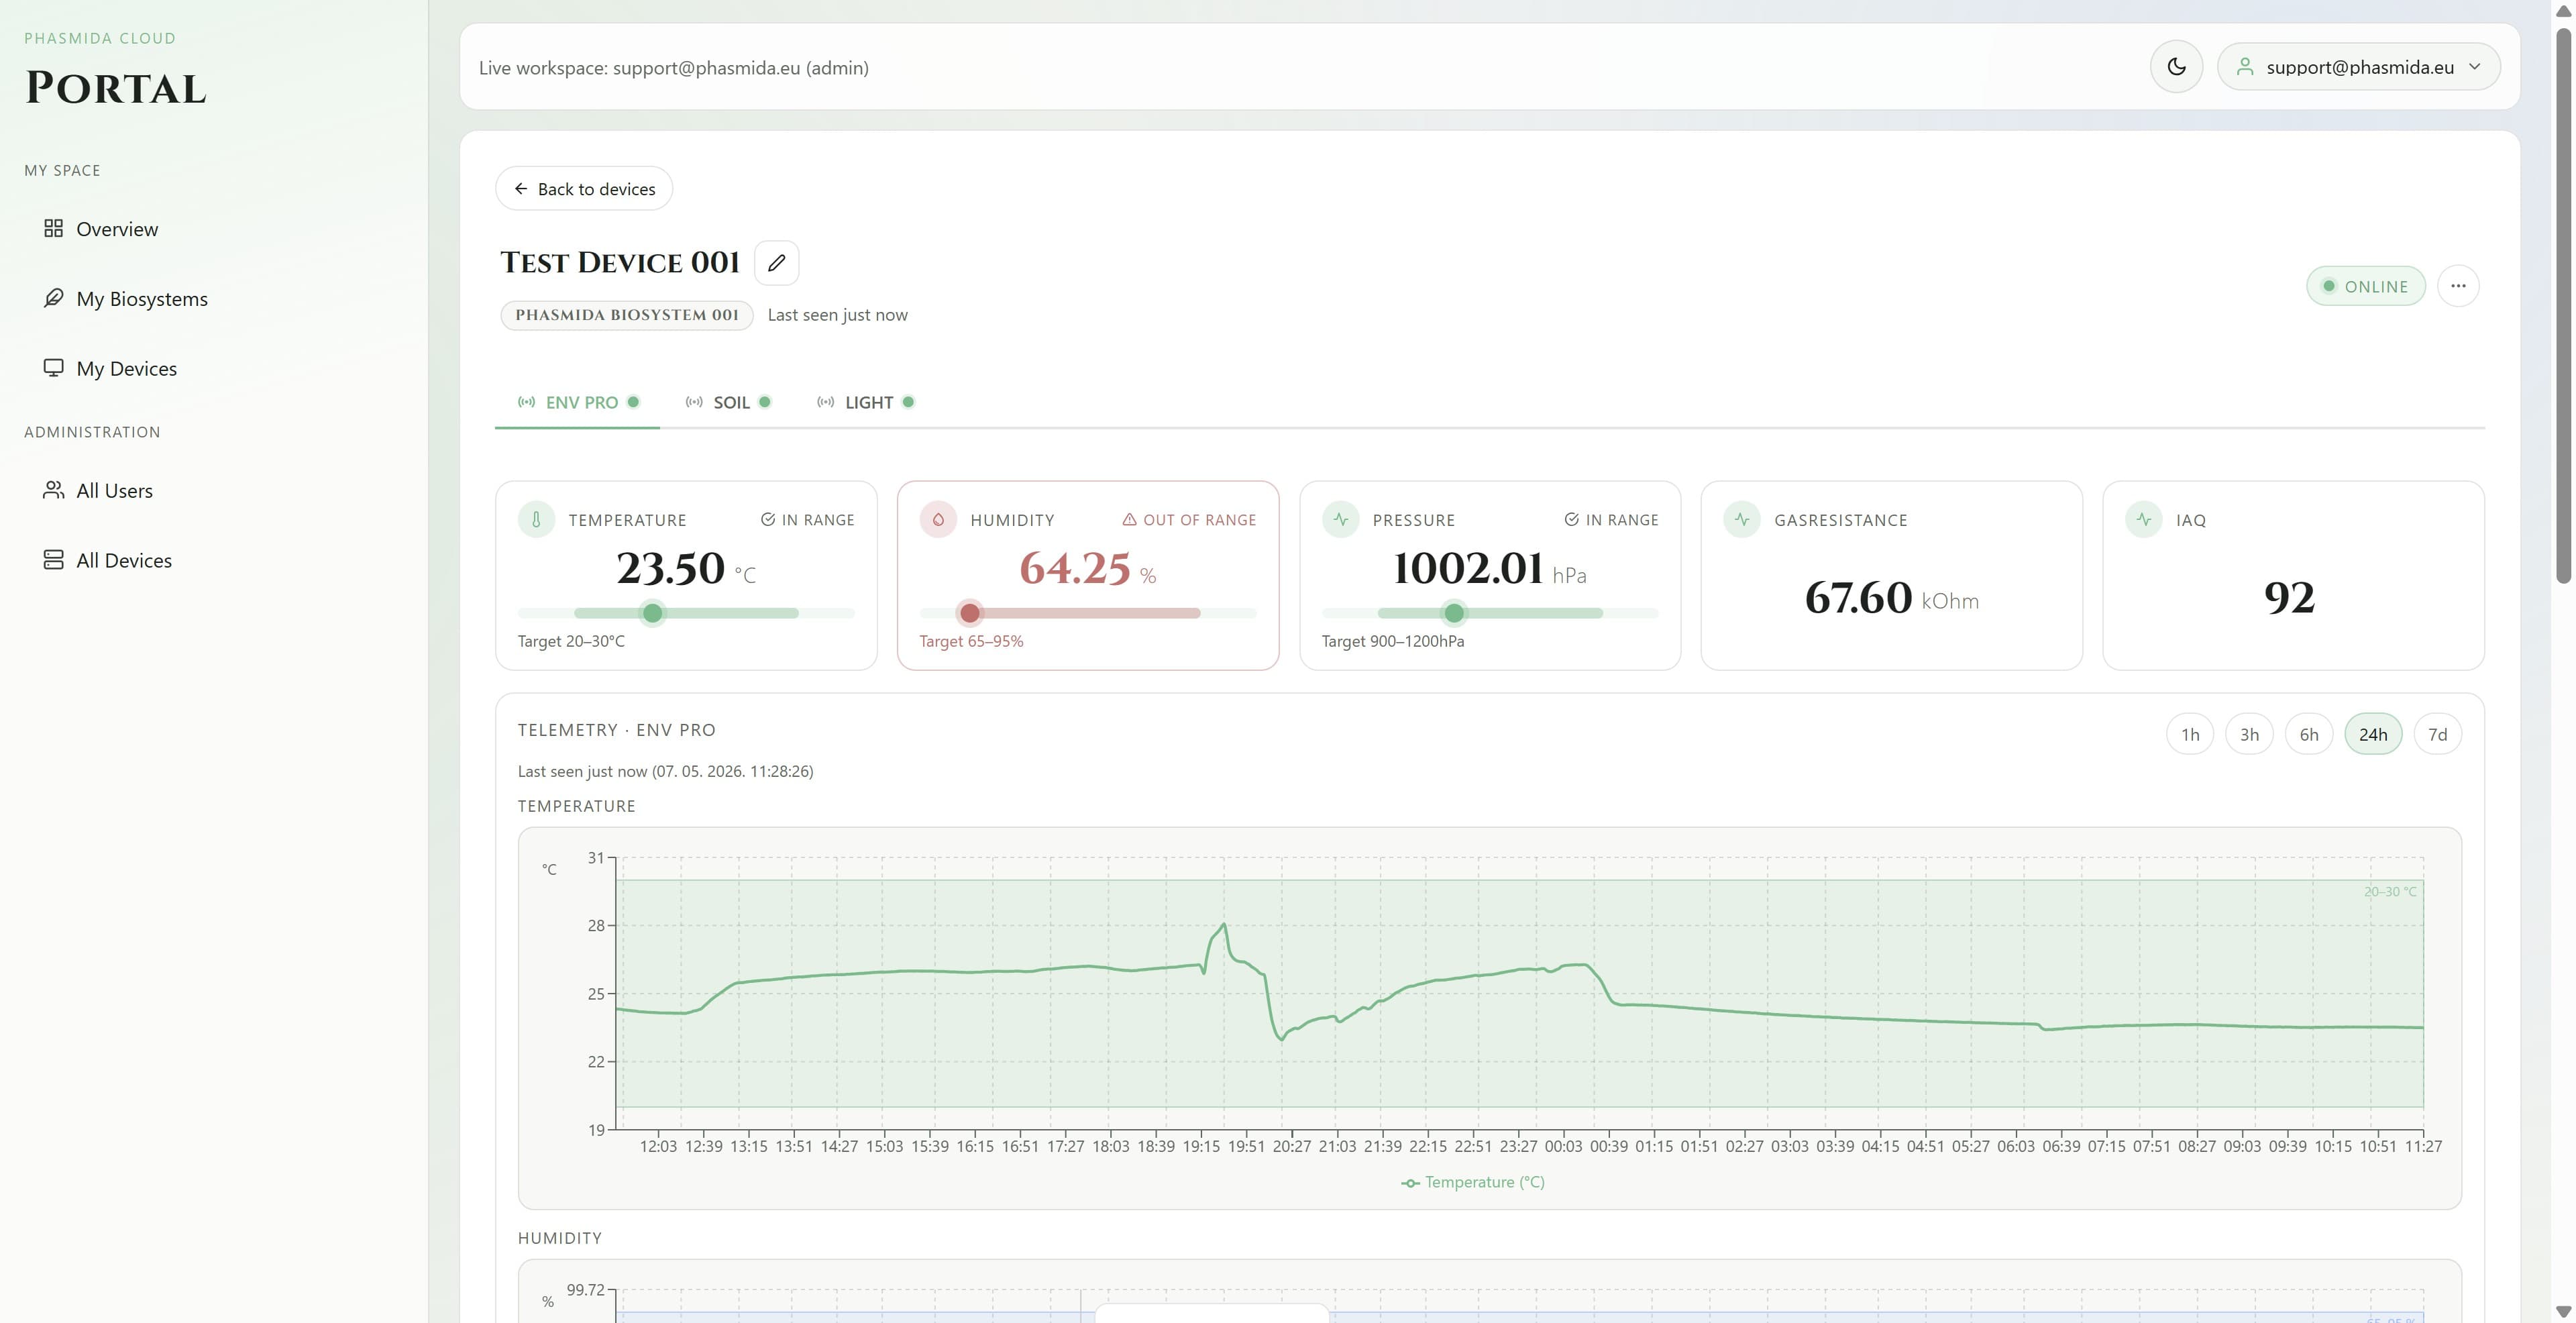
Task: Click the Target 20–30°C label
Action: [x=571, y=641]
